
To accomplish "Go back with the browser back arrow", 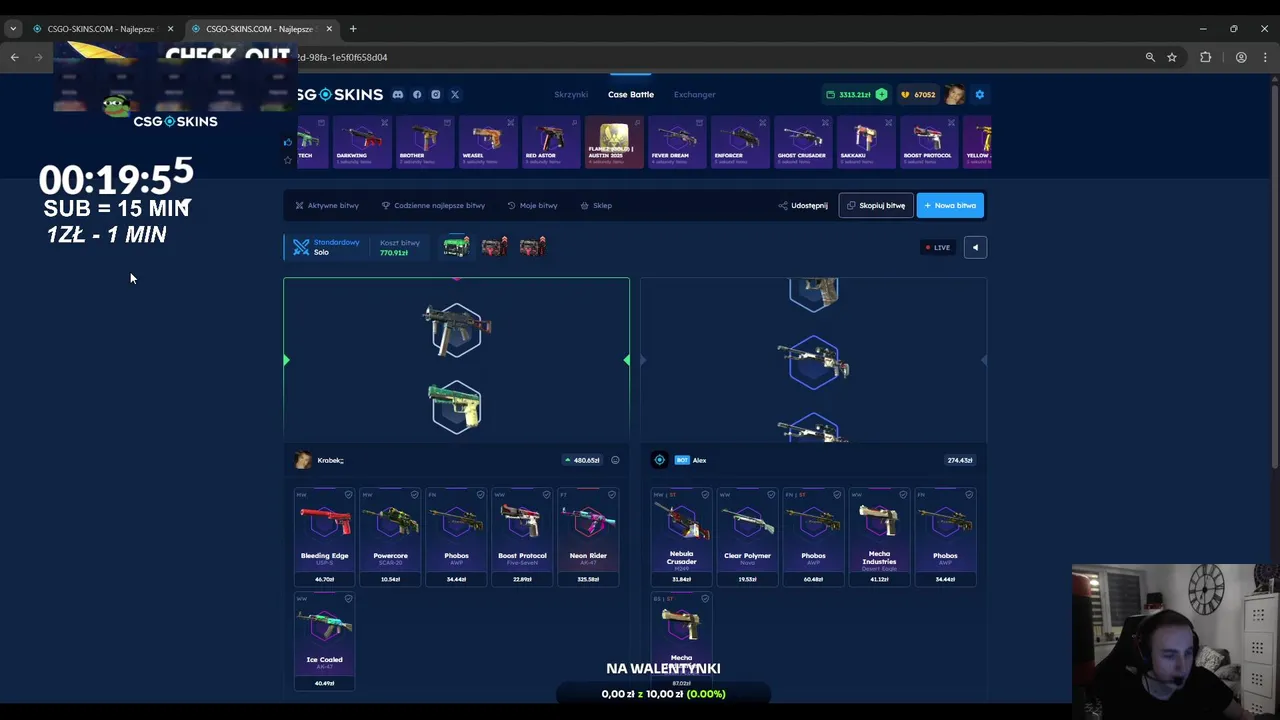I will 15,57.
